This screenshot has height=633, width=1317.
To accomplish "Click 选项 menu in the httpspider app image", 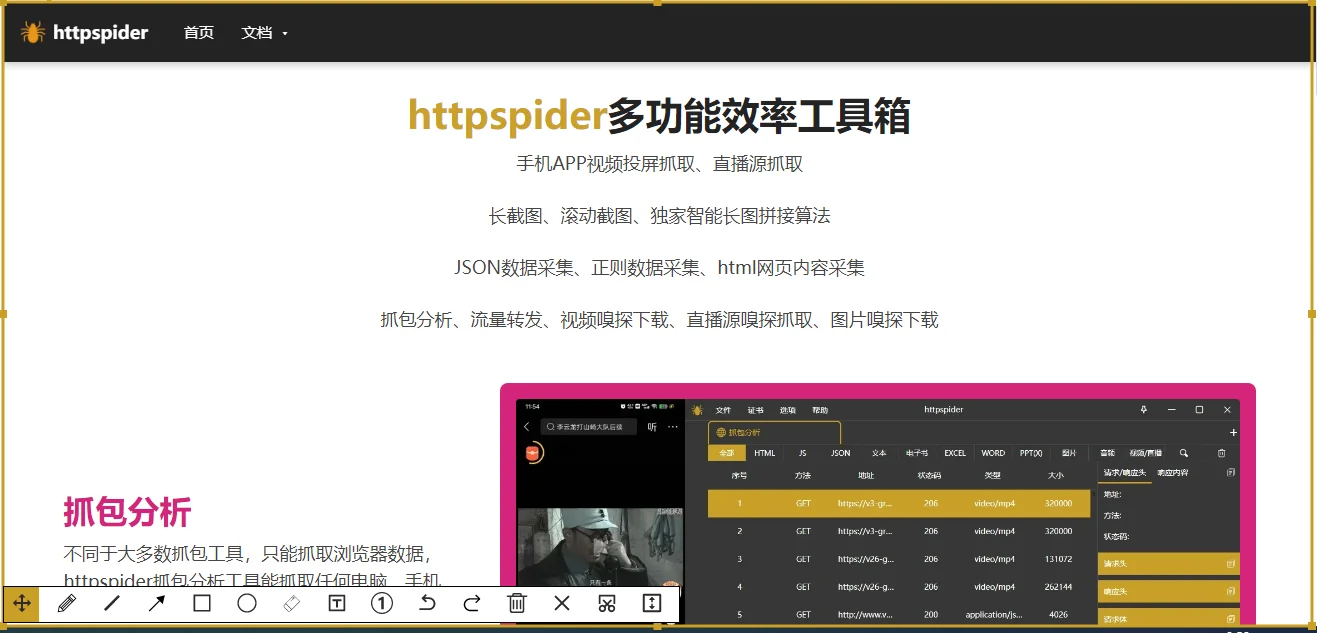I will (x=788, y=410).
